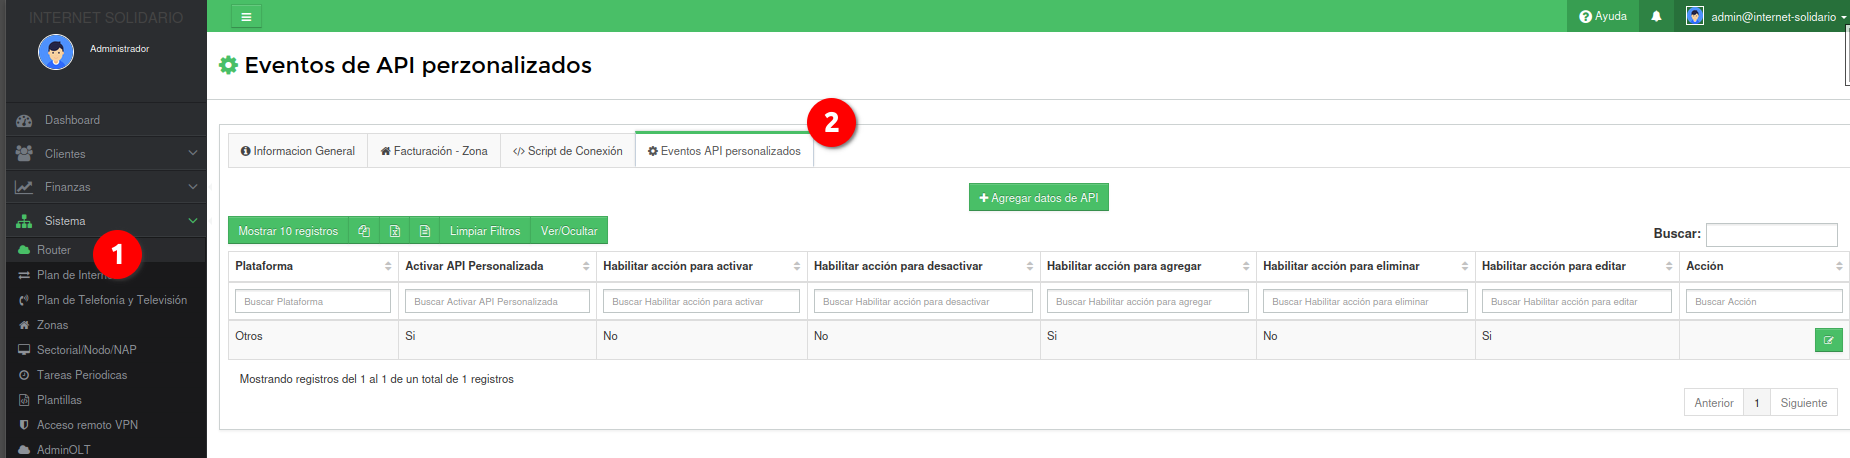Toggle column visibility with Ver/Ocultar

coord(568,231)
